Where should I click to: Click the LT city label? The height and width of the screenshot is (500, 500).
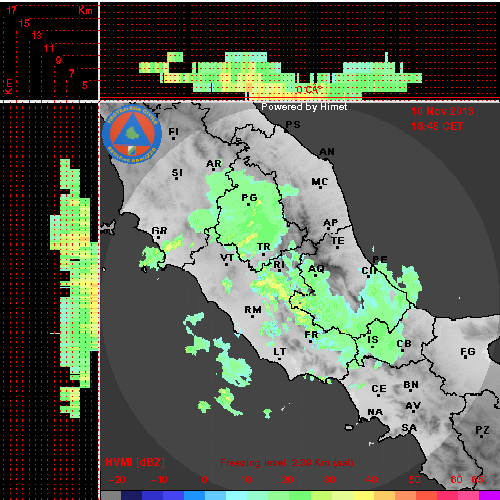pos(280,351)
